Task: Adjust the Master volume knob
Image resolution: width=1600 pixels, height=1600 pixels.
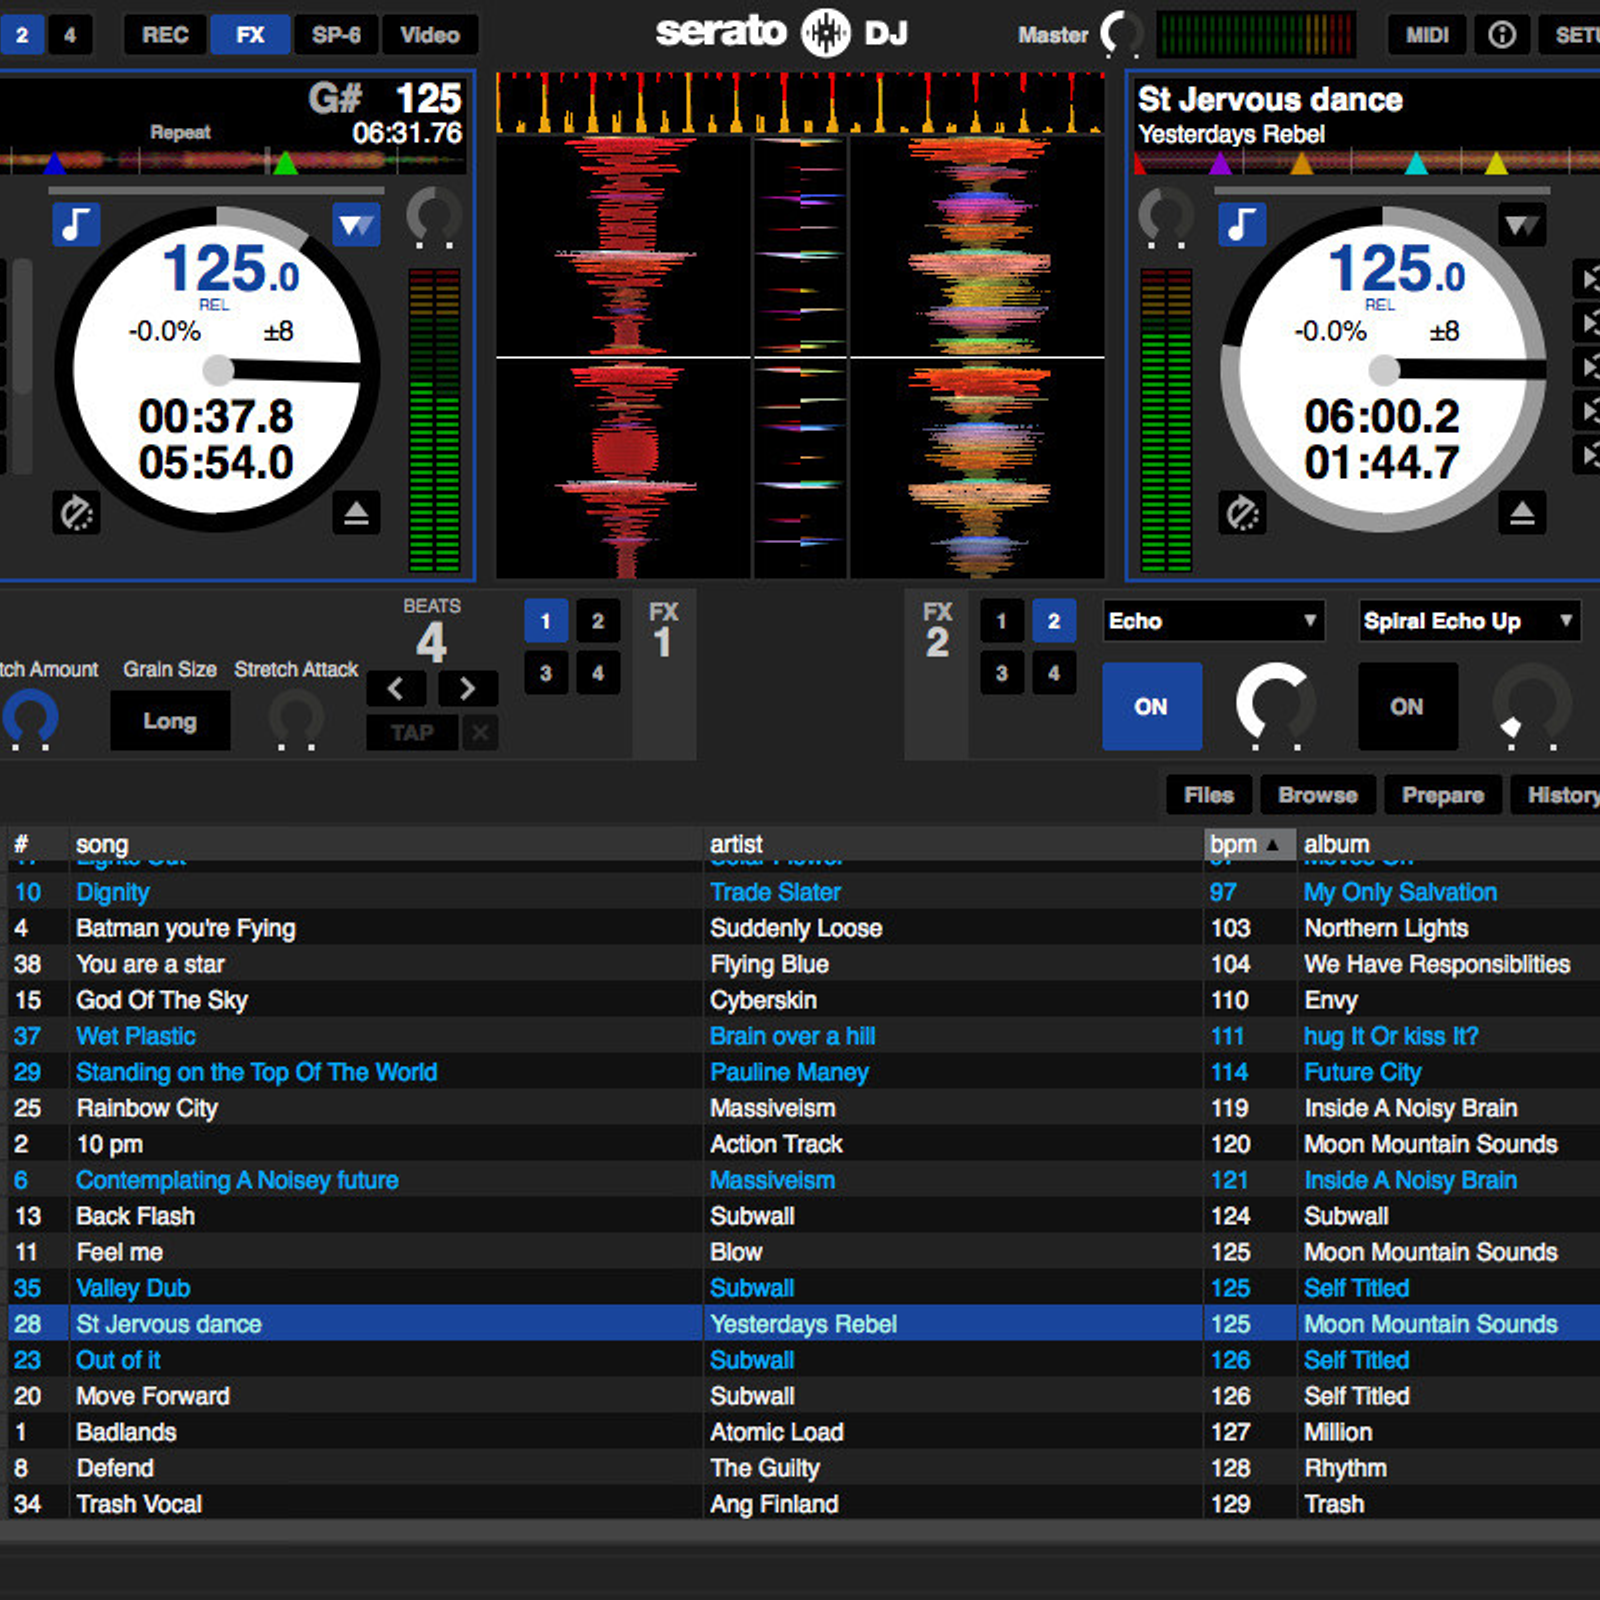Action: [x=1122, y=34]
